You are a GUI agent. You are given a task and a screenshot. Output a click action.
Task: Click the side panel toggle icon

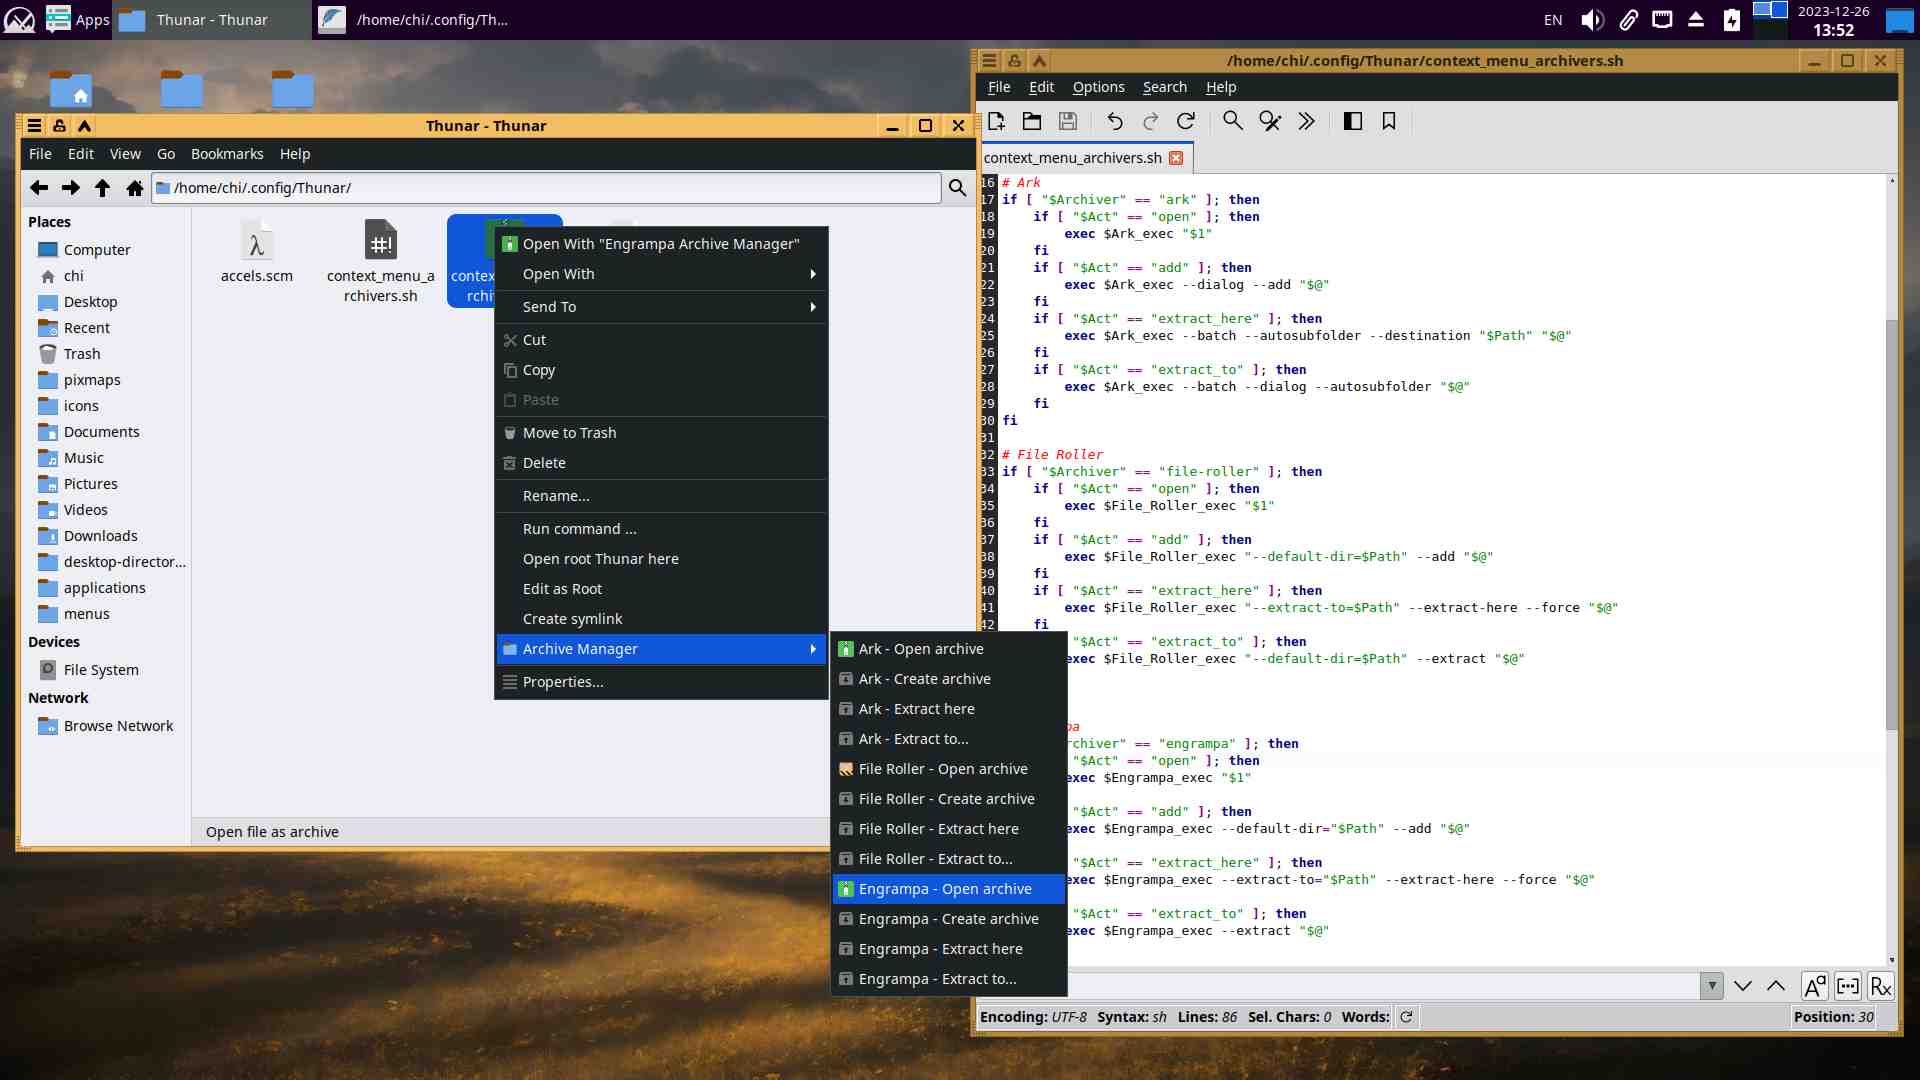tap(1352, 121)
